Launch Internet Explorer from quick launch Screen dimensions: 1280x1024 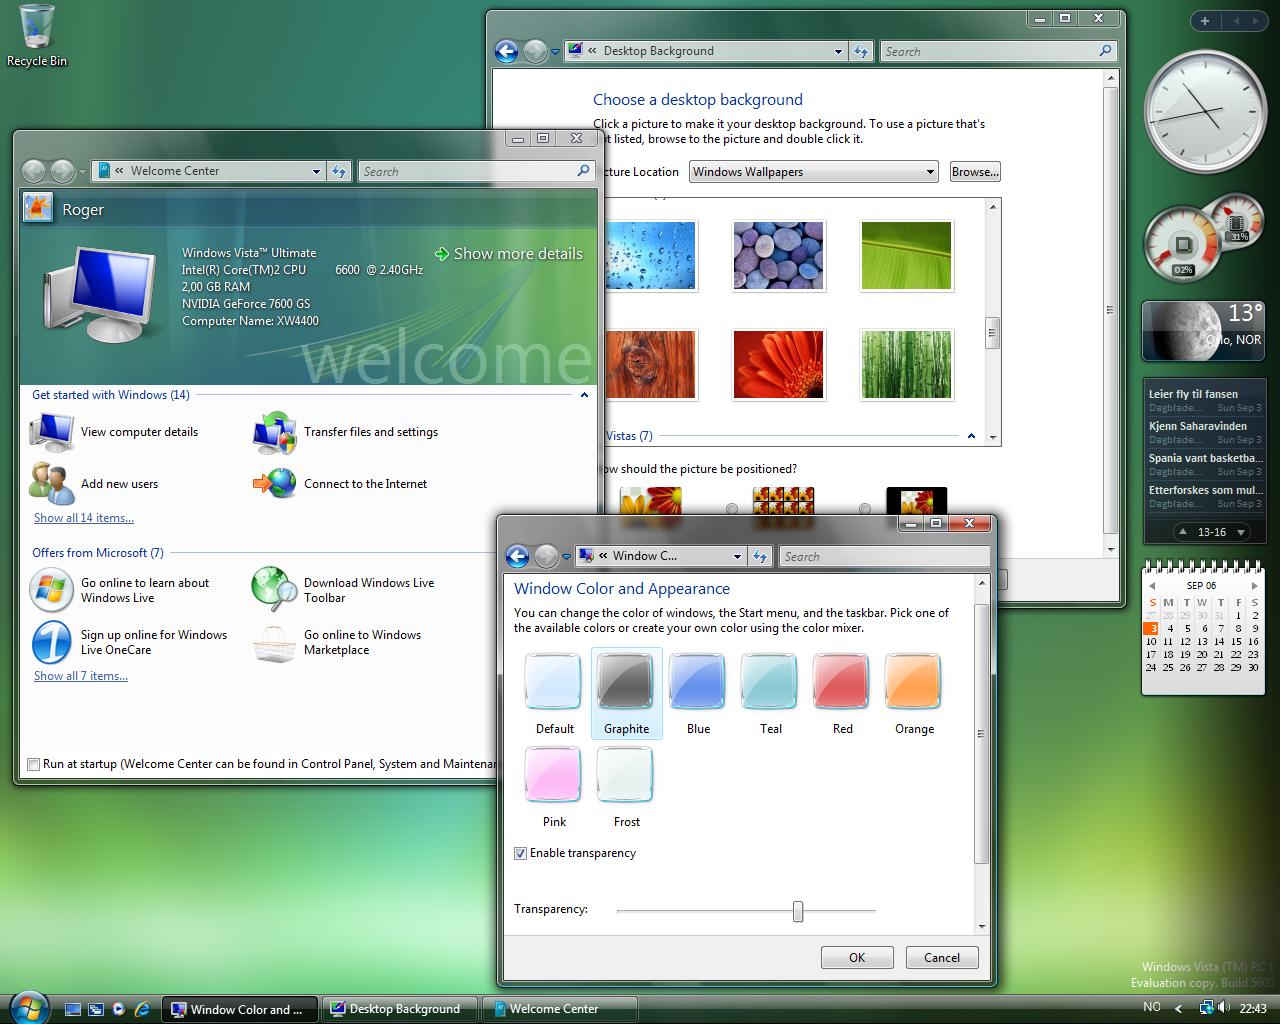coord(142,1009)
